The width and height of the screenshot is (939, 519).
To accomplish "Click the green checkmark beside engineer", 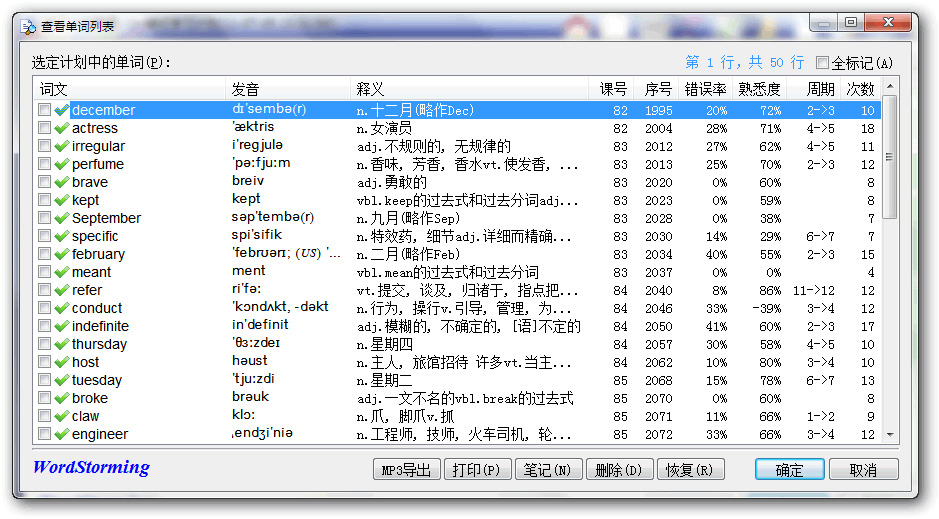I will coord(62,434).
